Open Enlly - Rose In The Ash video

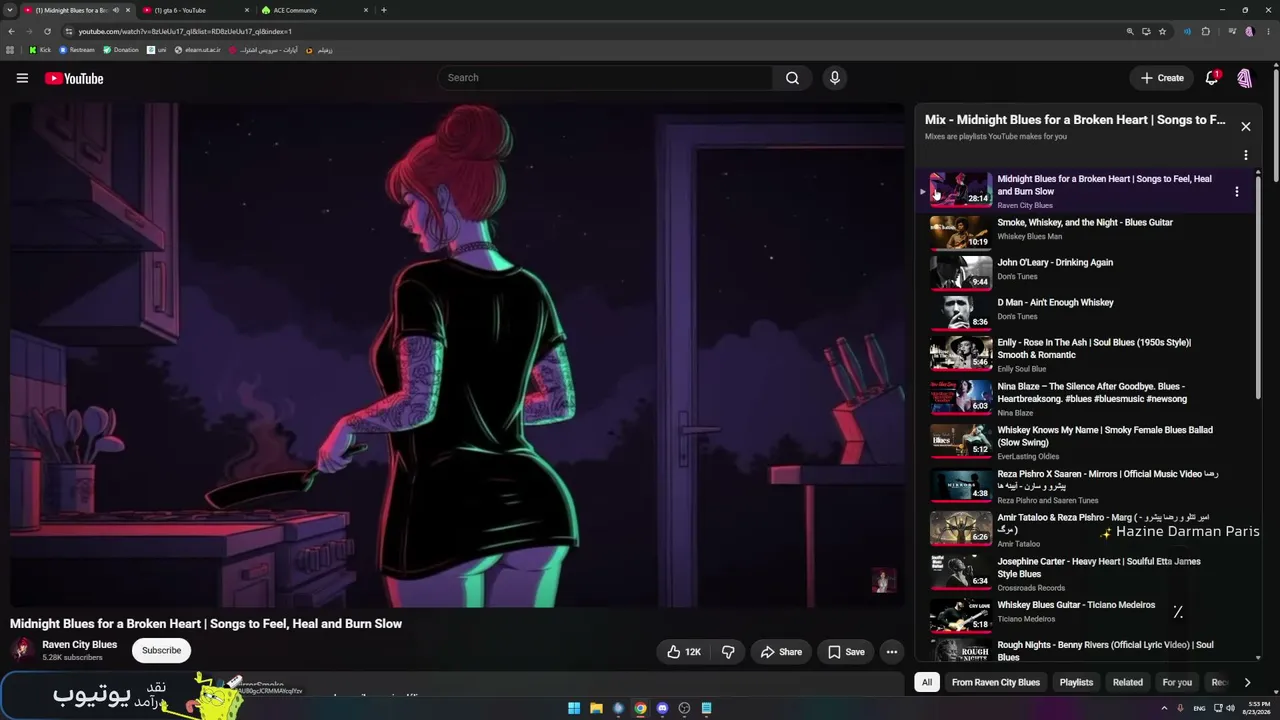1094,348
